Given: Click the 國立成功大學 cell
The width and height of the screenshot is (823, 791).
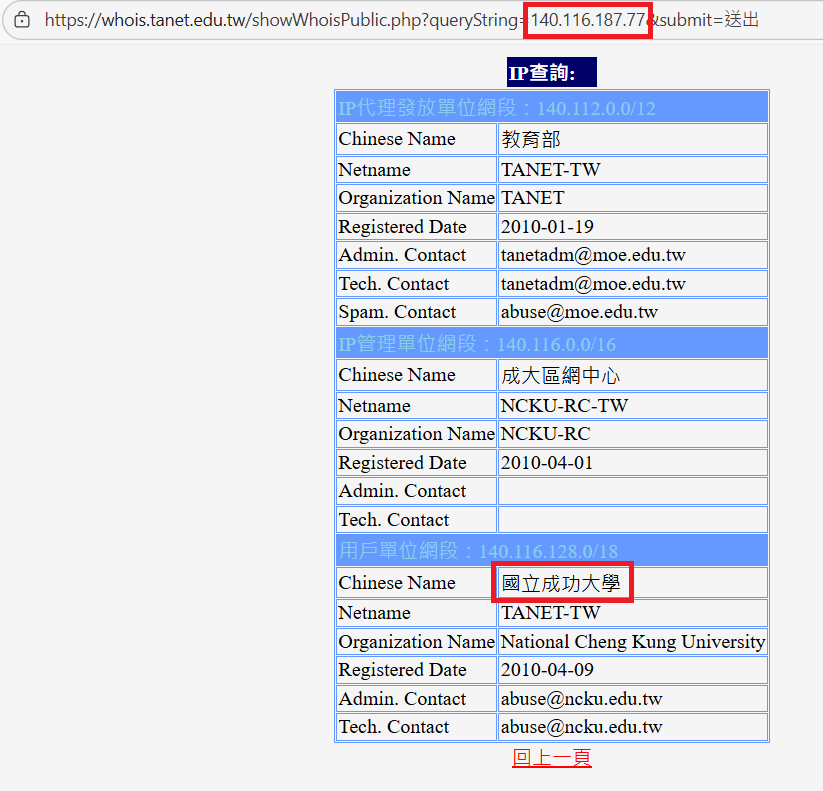Looking at the screenshot, I should (632, 583).
